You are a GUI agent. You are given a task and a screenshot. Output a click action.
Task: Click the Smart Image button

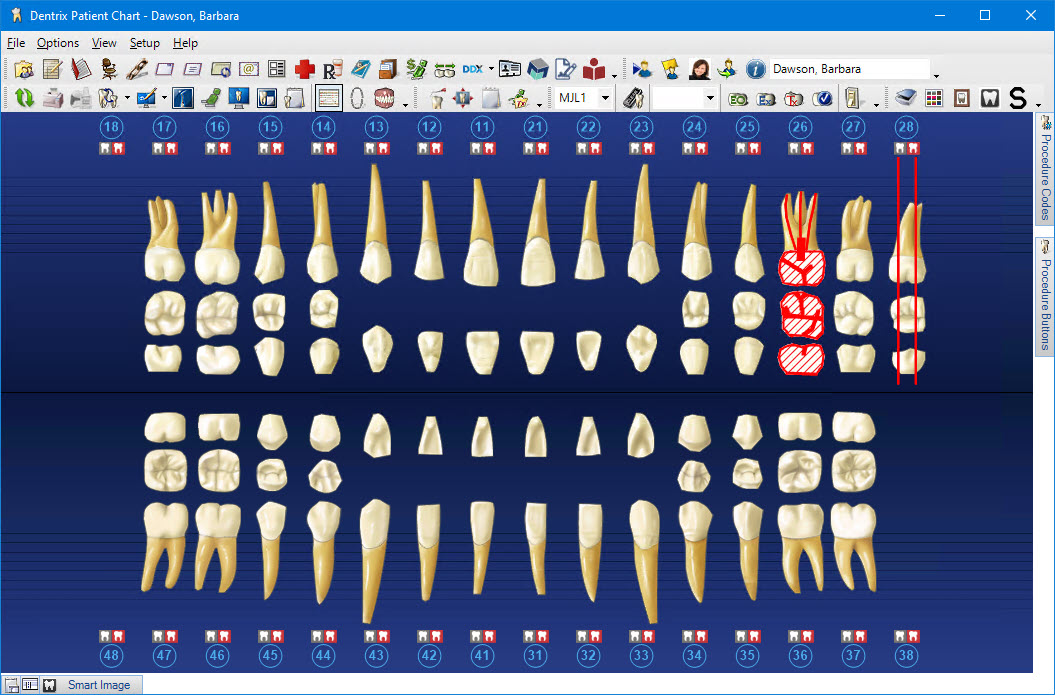(98, 685)
